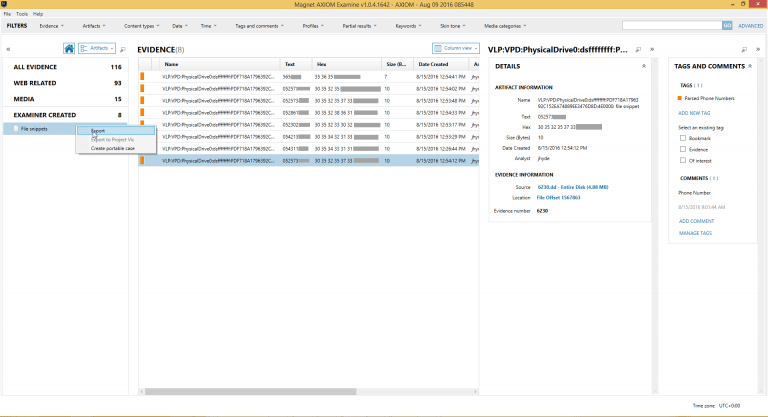Sort by the Text column header
Screen dimensions: 768x417
(296, 64)
